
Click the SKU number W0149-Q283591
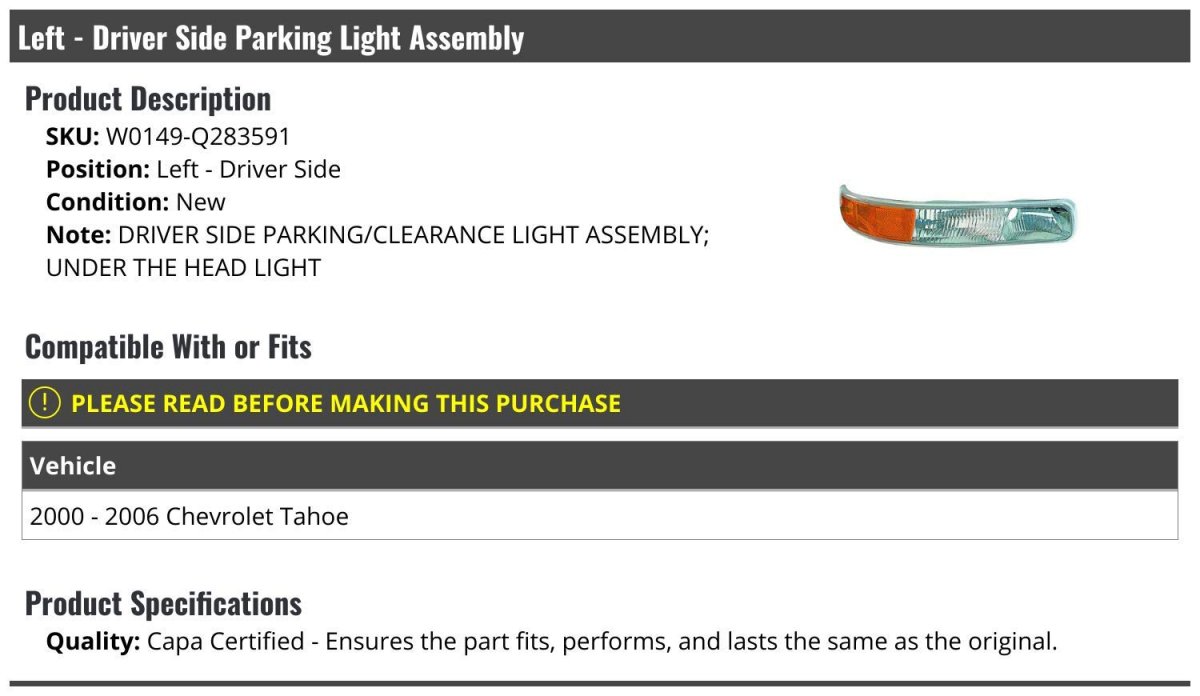click(198, 137)
